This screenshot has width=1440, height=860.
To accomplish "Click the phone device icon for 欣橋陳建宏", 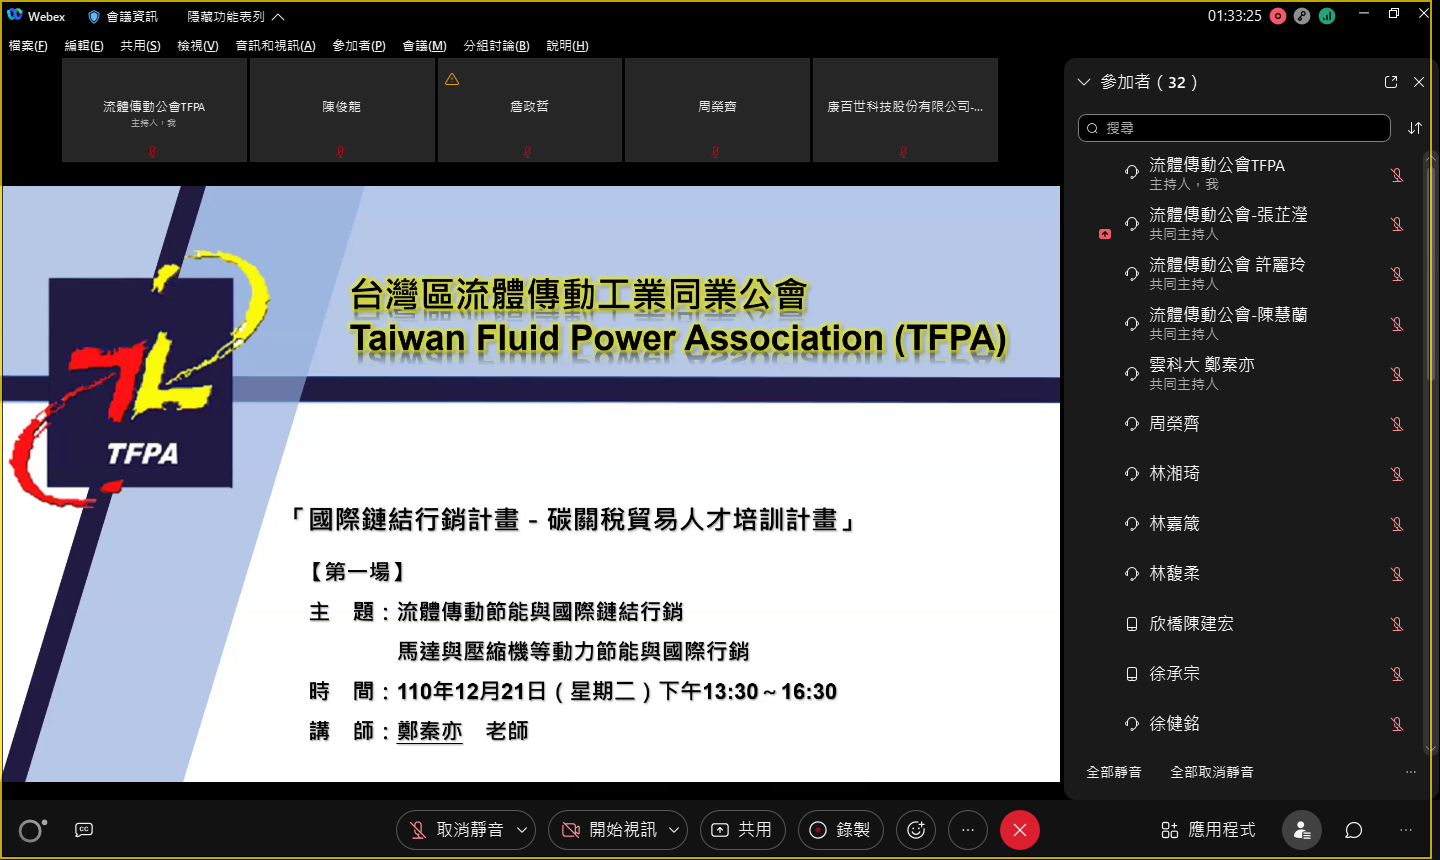I will tap(1132, 624).
